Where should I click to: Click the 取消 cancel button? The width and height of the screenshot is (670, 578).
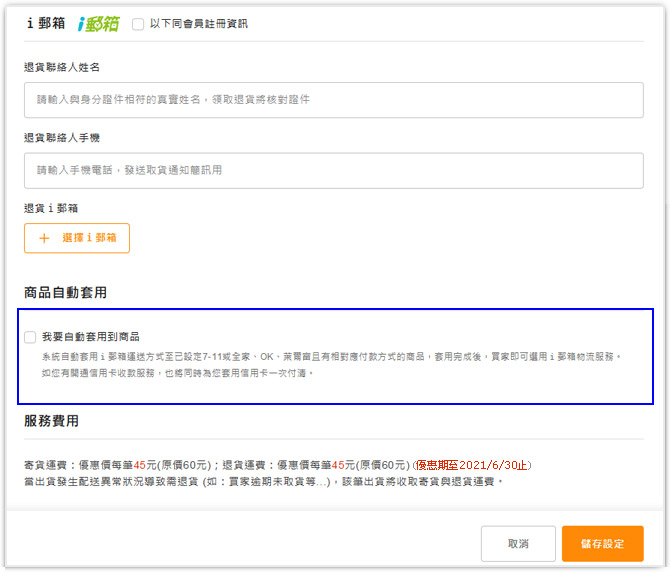[518, 543]
